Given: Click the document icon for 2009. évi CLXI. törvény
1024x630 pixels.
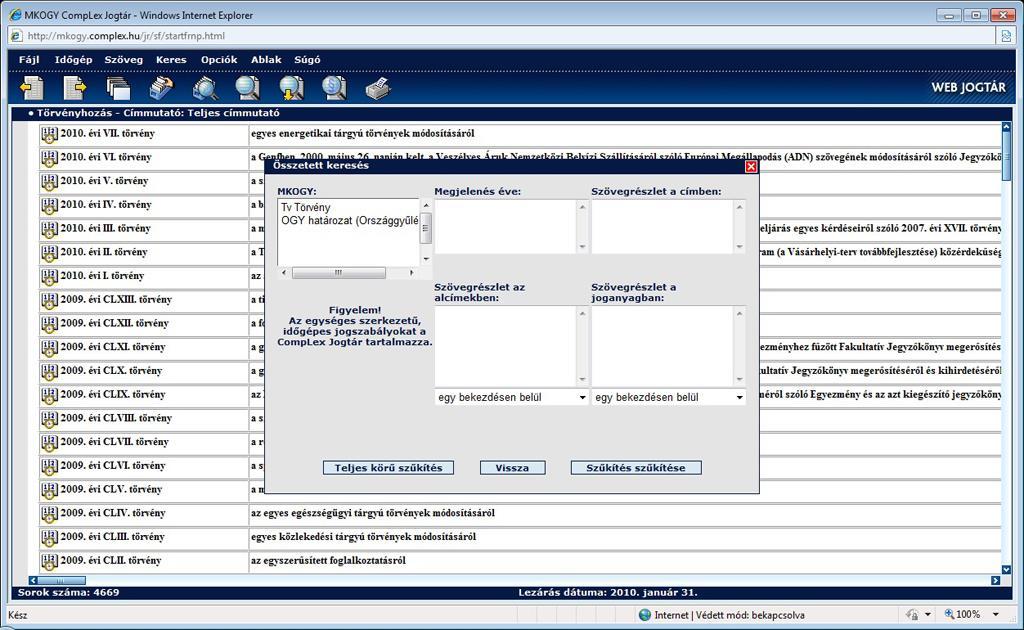Looking at the screenshot, I should click(49, 348).
